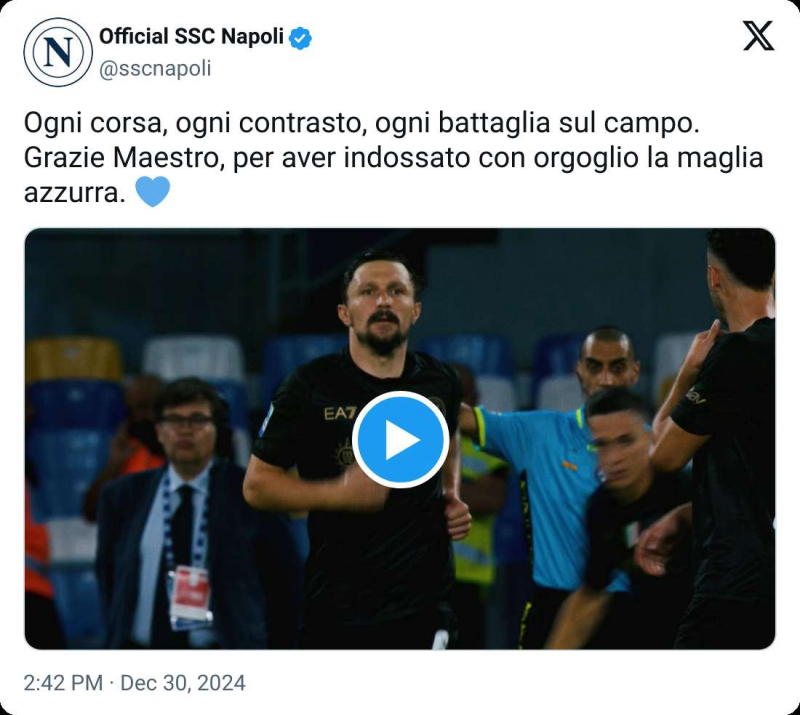Click the player at the thumbnail's right edge
This screenshot has width=800, height=715.
tap(730, 440)
